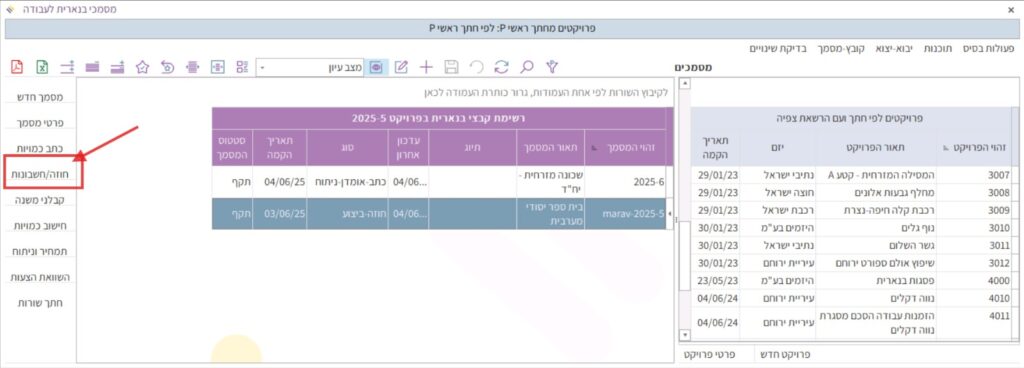The width and height of the screenshot is (1024, 368).
Task: Click the filter funnel icon
Action: tap(552, 67)
